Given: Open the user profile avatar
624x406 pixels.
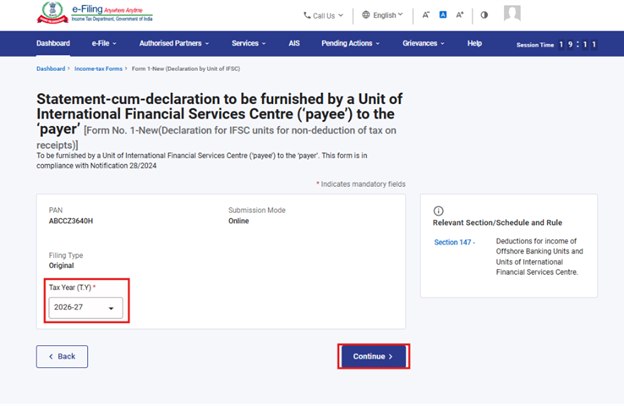Looking at the screenshot, I should click(512, 14).
